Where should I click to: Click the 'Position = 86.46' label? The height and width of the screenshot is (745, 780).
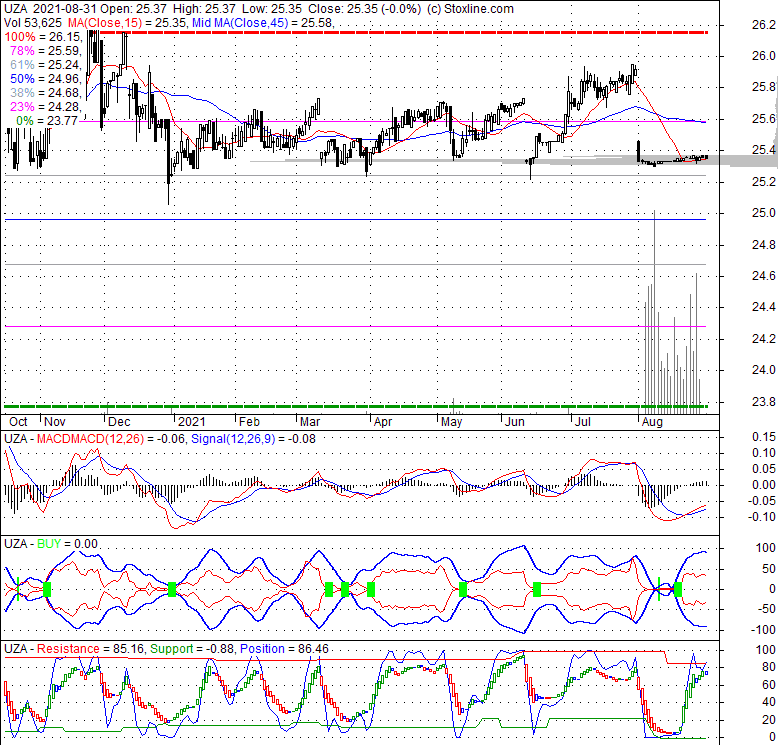285,649
